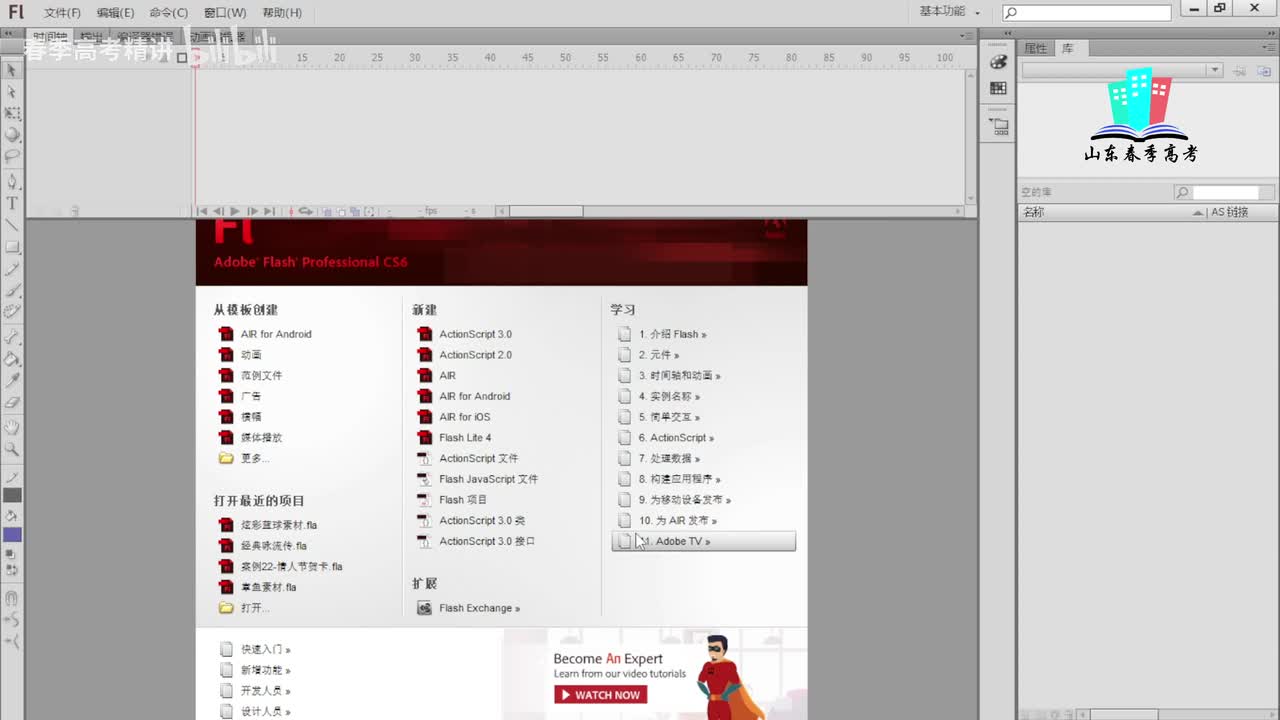Select the Pen tool
This screenshot has width=1280, height=720.
tap(12, 182)
